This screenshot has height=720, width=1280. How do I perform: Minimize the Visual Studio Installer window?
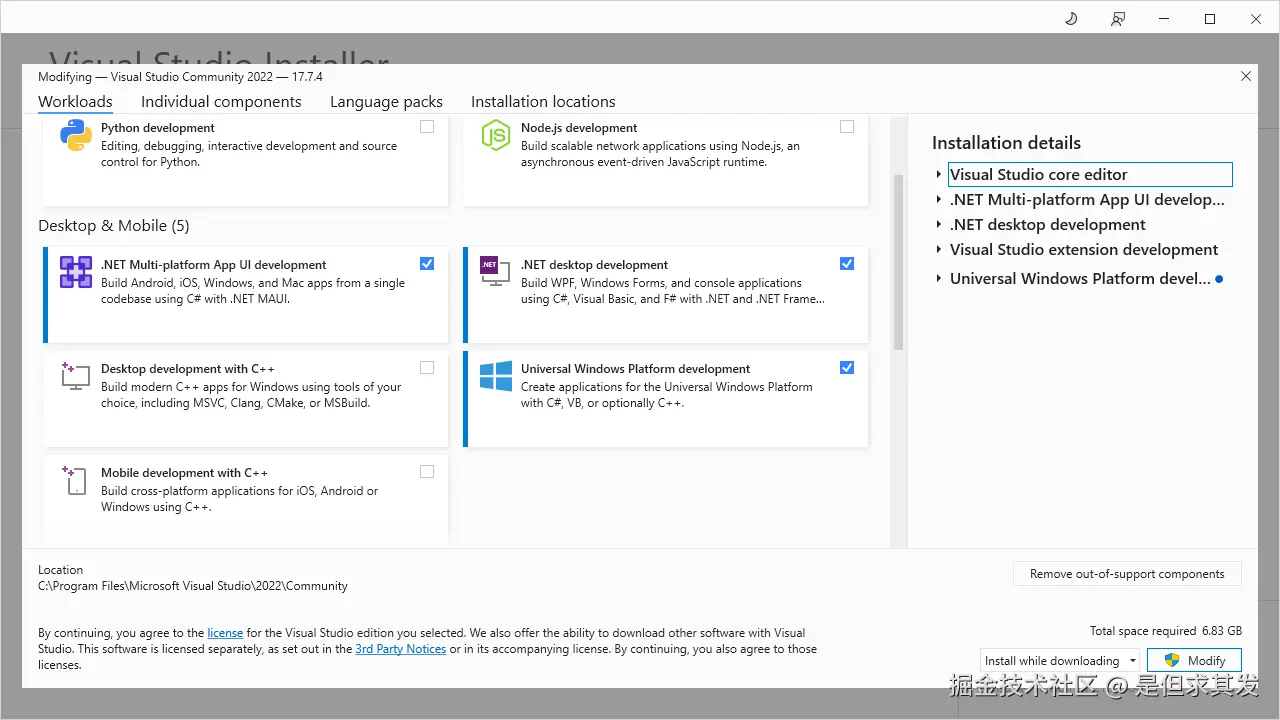(1164, 18)
